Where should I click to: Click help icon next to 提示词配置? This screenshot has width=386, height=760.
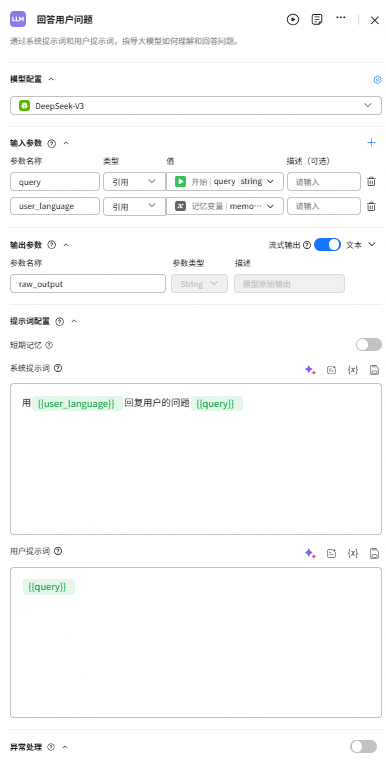click(60, 321)
